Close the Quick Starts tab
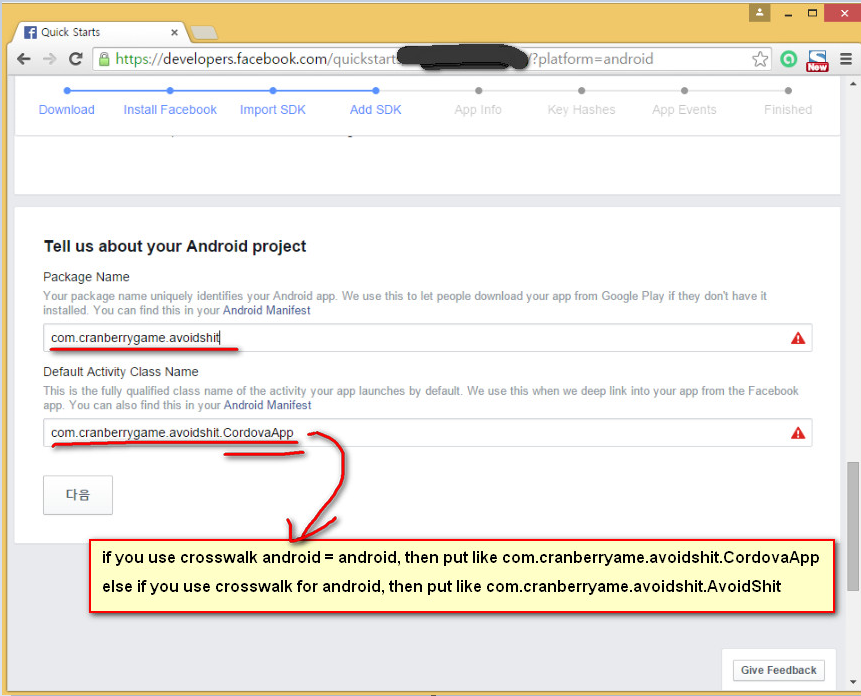This screenshot has height=696, width=861. tap(174, 32)
